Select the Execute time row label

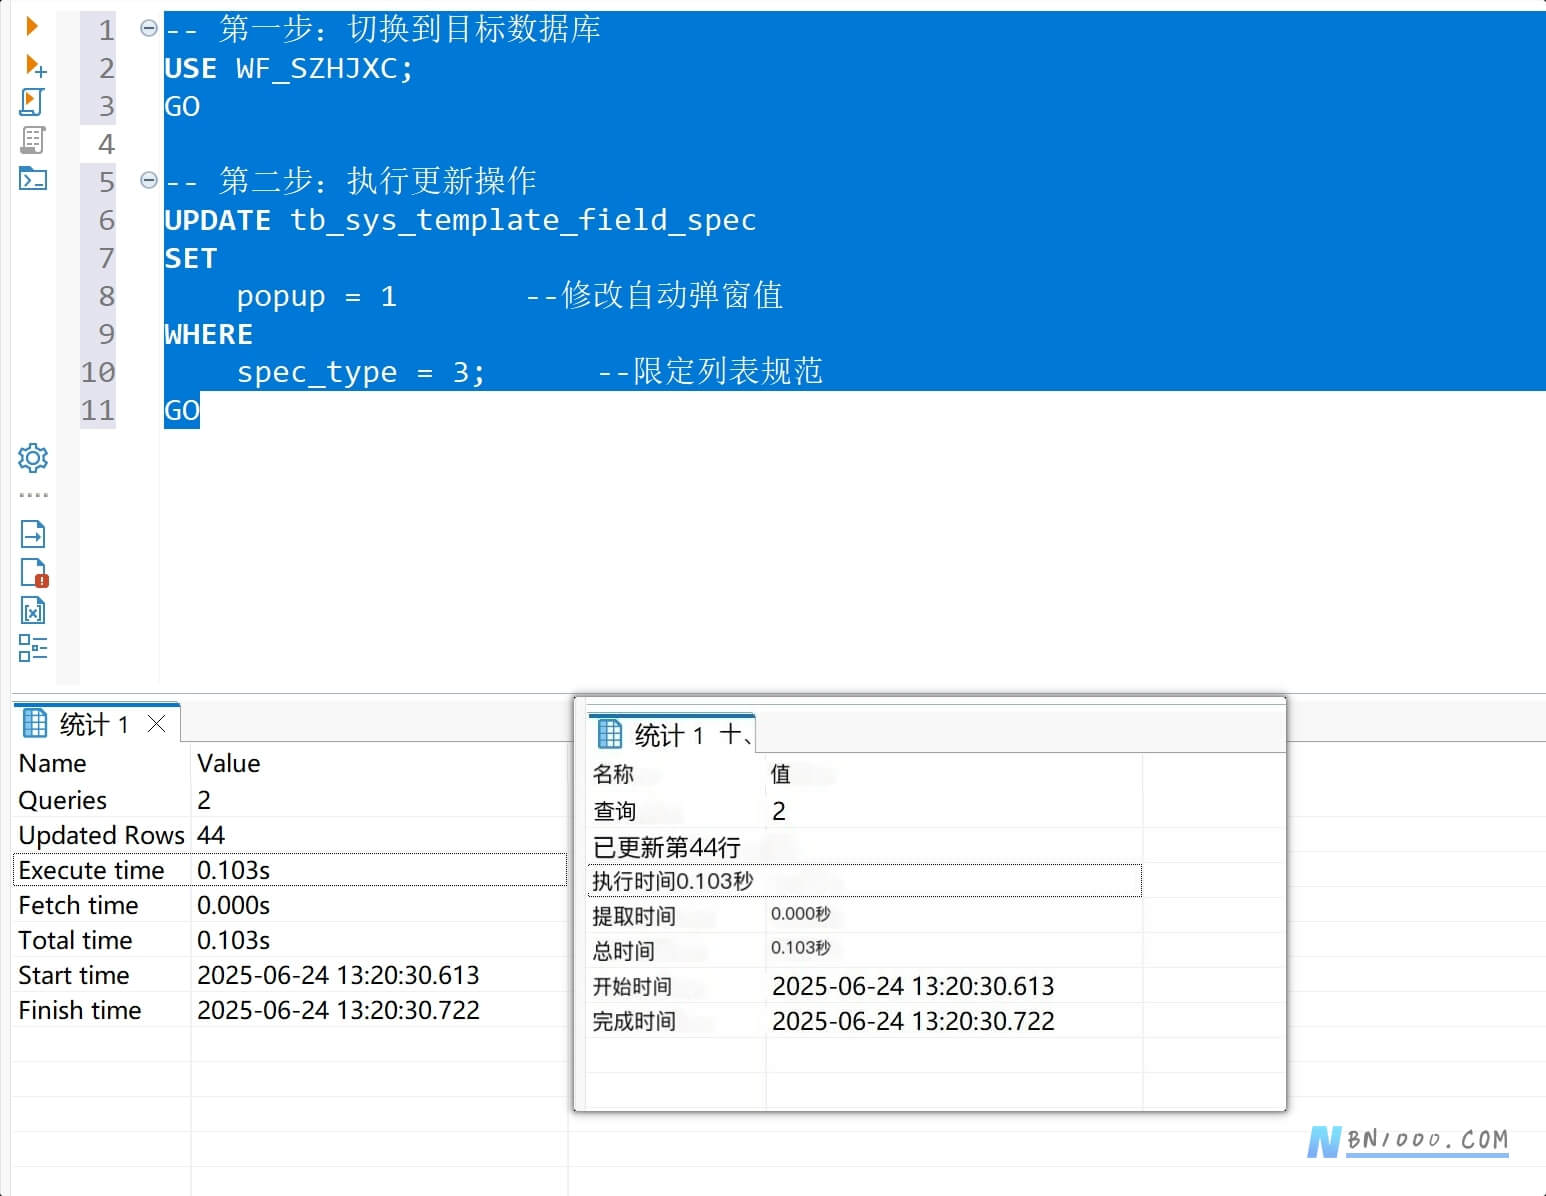pyautogui.click(x=91, y=870)
